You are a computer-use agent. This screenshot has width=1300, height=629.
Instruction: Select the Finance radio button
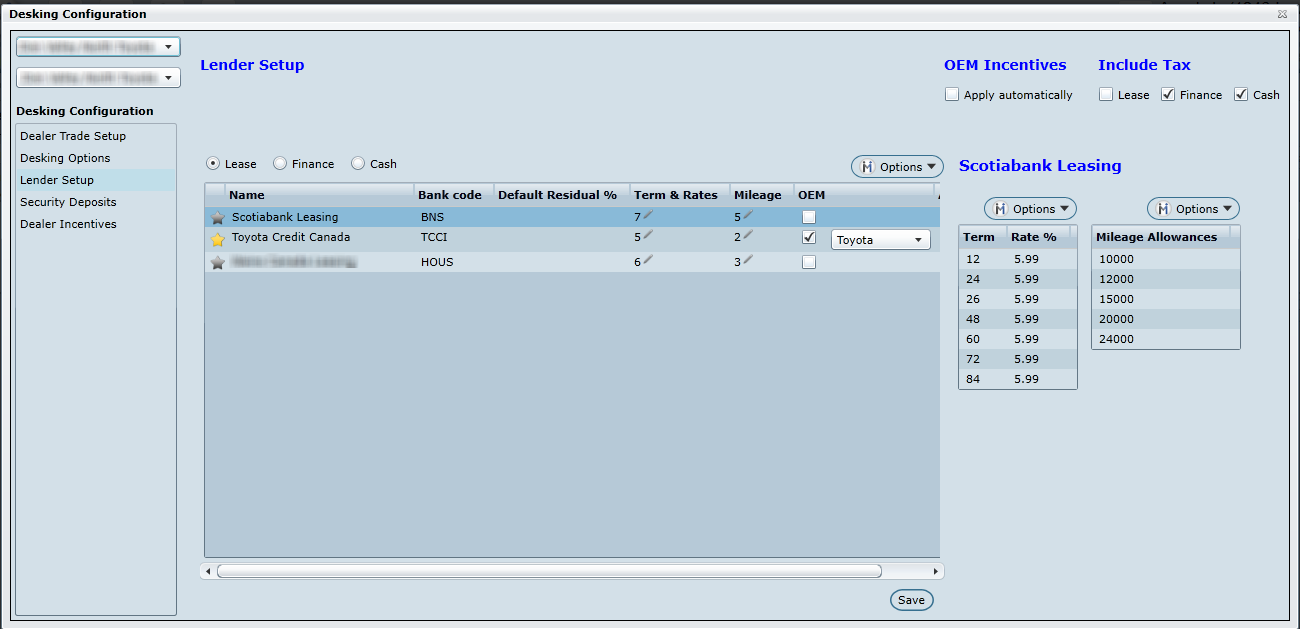[x=280, y=164]
